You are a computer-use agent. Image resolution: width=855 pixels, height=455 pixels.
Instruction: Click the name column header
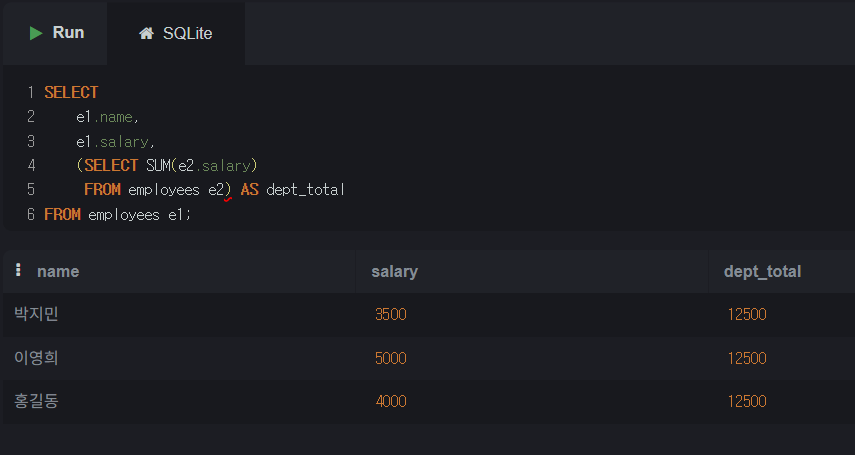pyautogui.click(x=58, y=271)
